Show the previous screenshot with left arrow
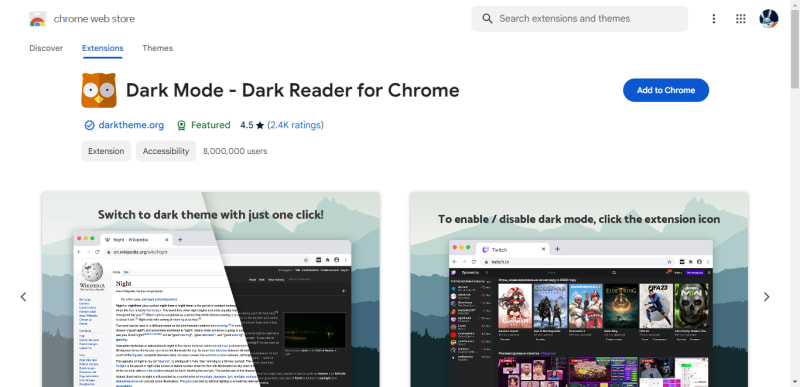Screen dimensions: 800x387 click(x=23, y=297)
